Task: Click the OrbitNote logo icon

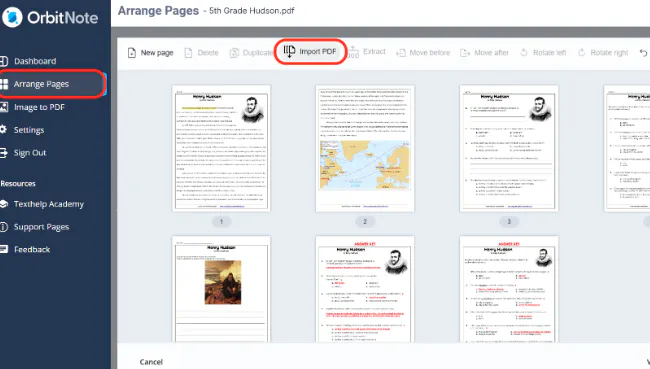Action: tap(12, 17)
